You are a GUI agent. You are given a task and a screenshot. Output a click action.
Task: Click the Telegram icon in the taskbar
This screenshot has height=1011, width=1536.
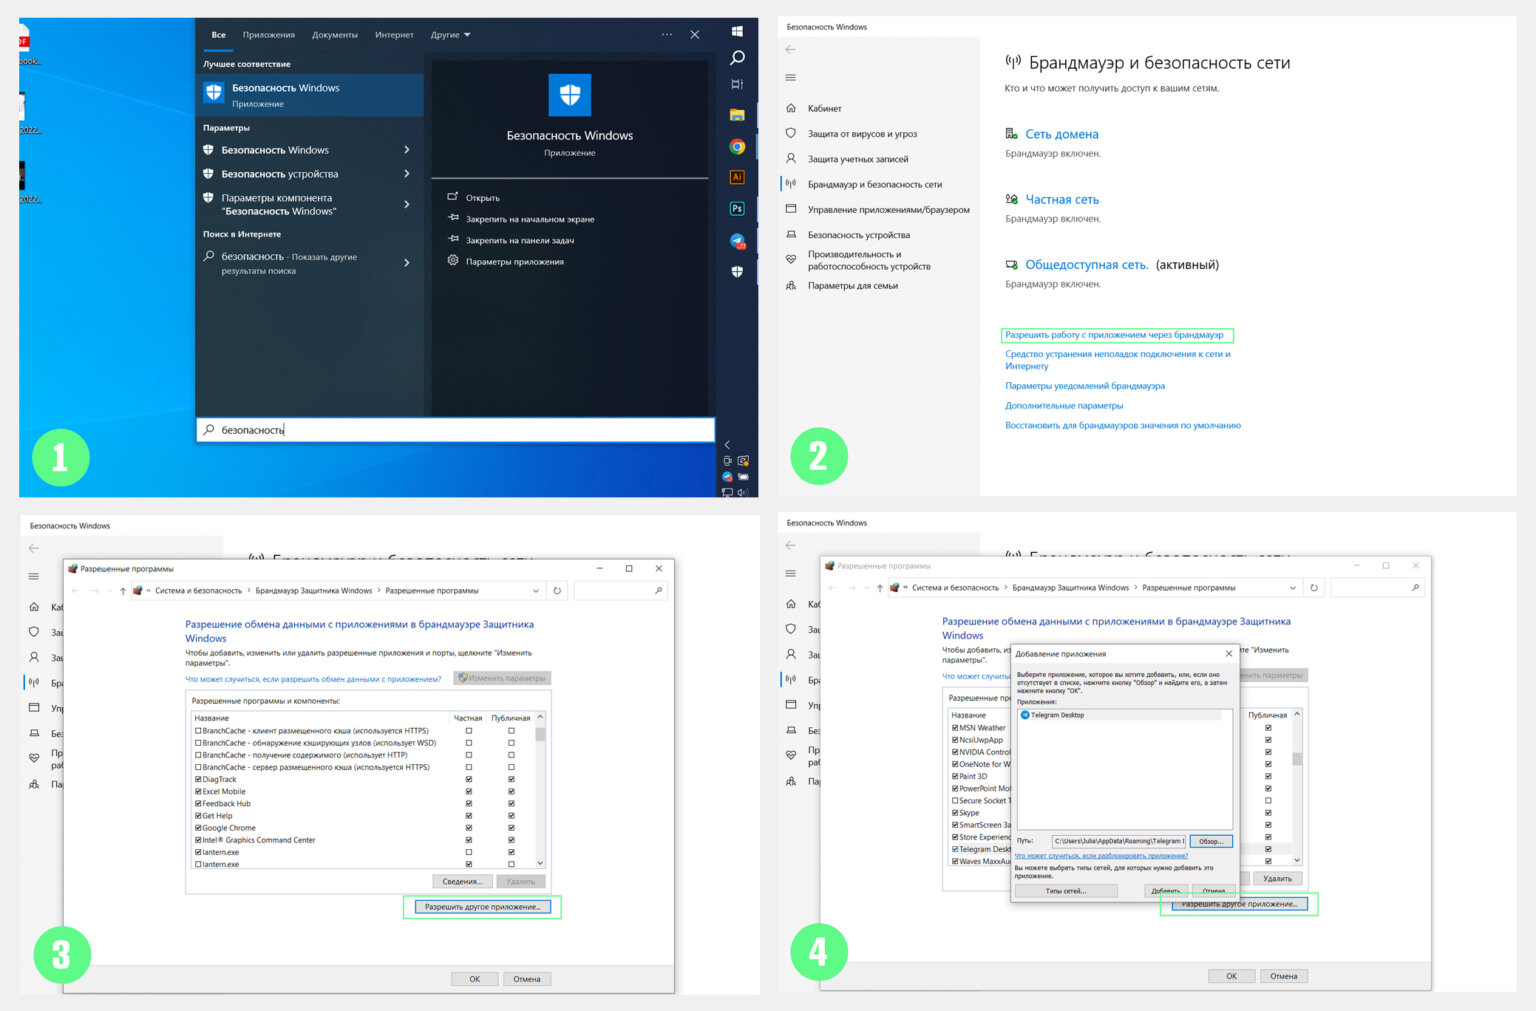pos(737,241)
